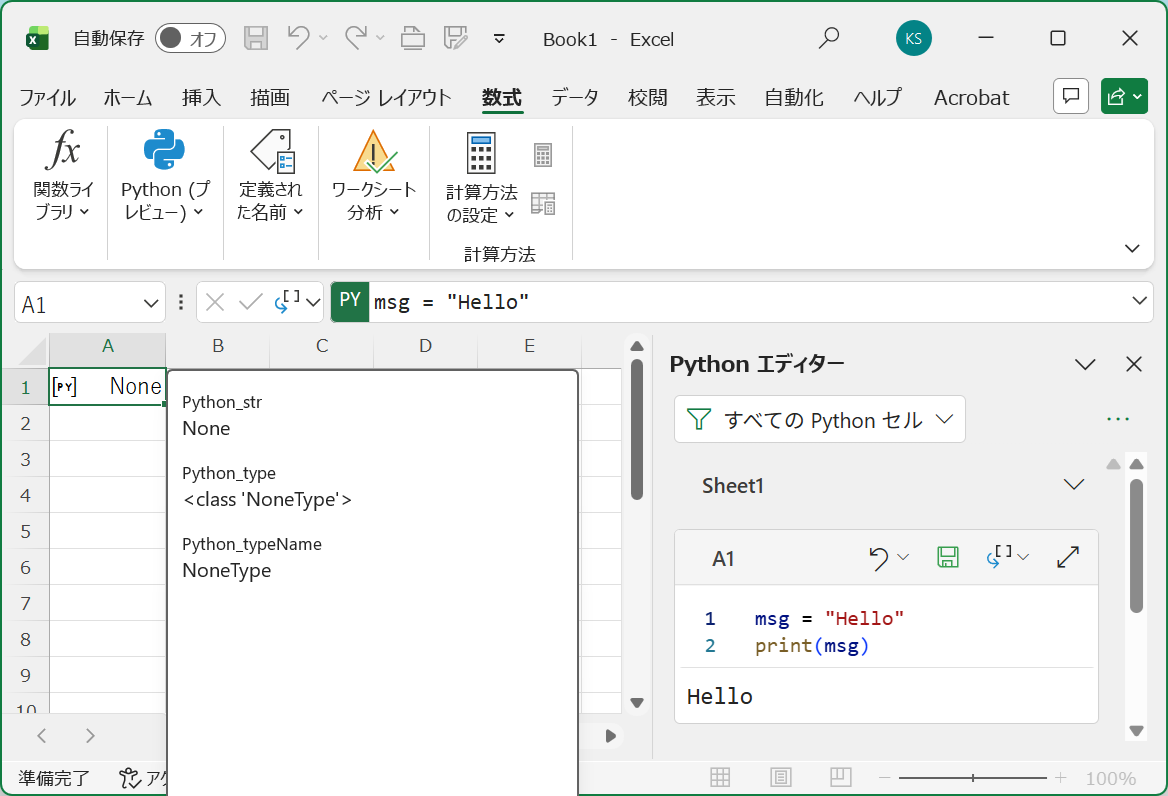Click the search magnifier in title bar
The width and height of the screenshot is (1168, 796).
click(x=828, y=39)
